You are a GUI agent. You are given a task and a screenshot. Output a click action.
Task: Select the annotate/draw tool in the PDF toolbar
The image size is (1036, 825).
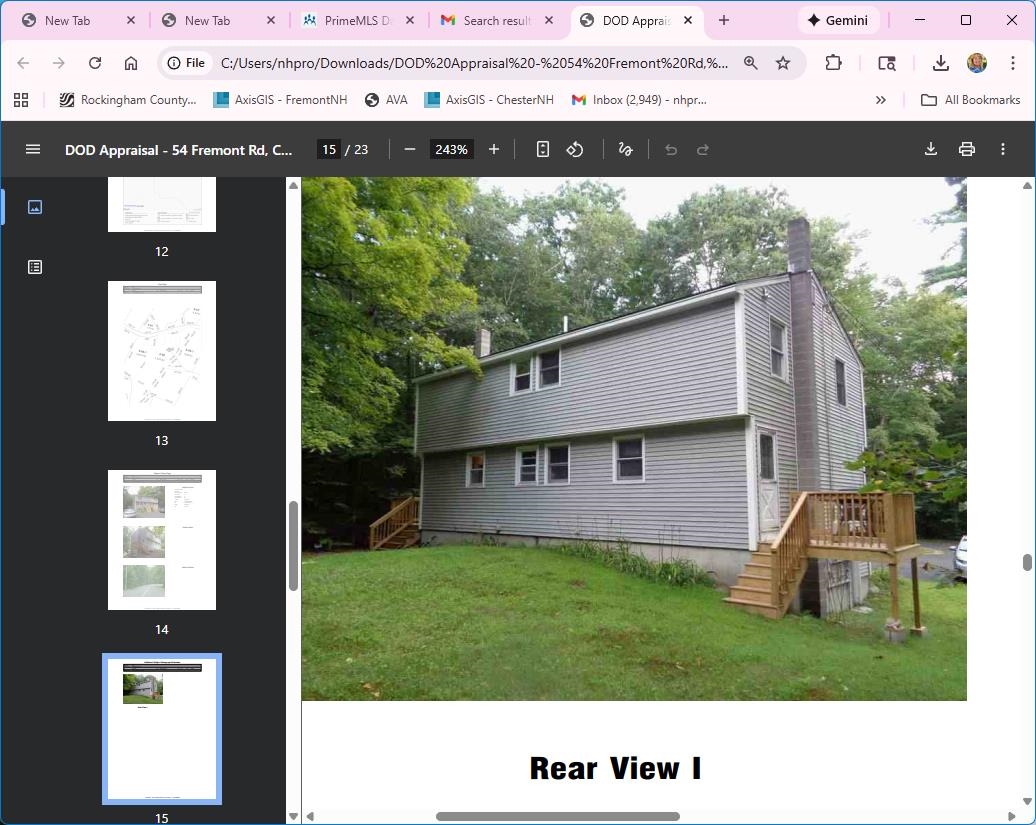point(625,149)
